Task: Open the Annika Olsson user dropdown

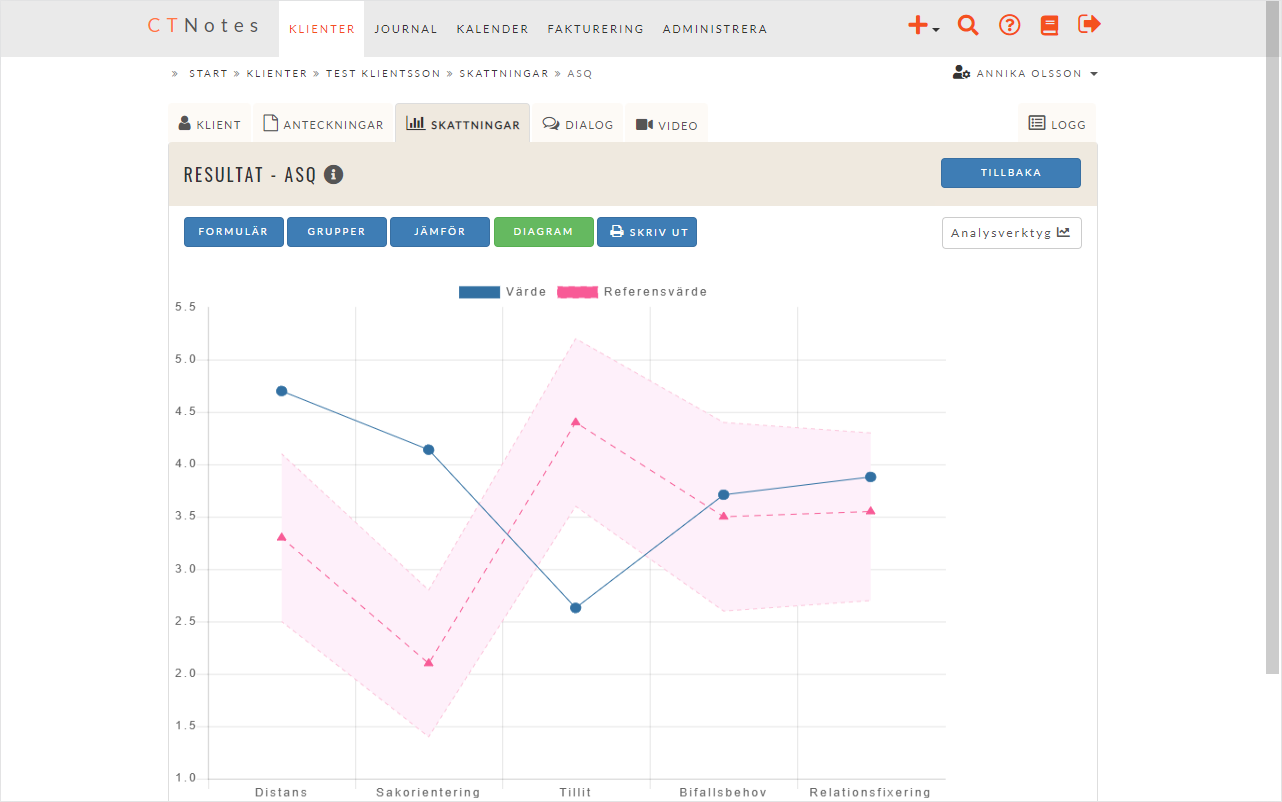Action: 1025,74
